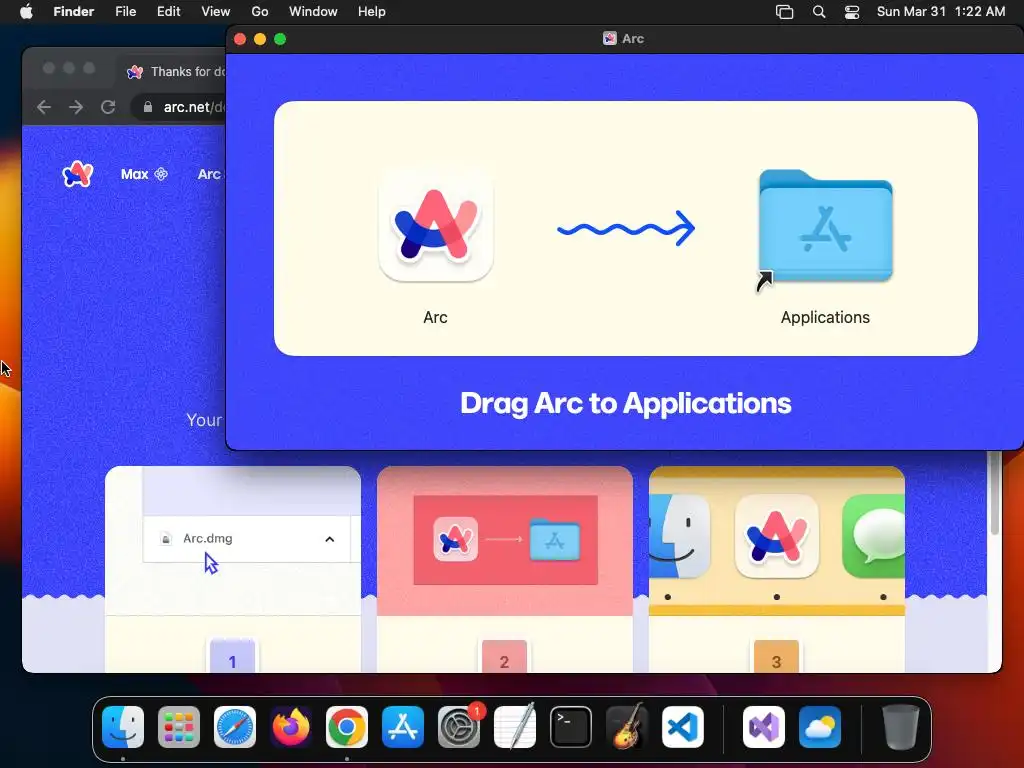This screenshot has width=1024, height=768.
Task: Open TextEdit from the Dock
Action: [x=515, y=727]
